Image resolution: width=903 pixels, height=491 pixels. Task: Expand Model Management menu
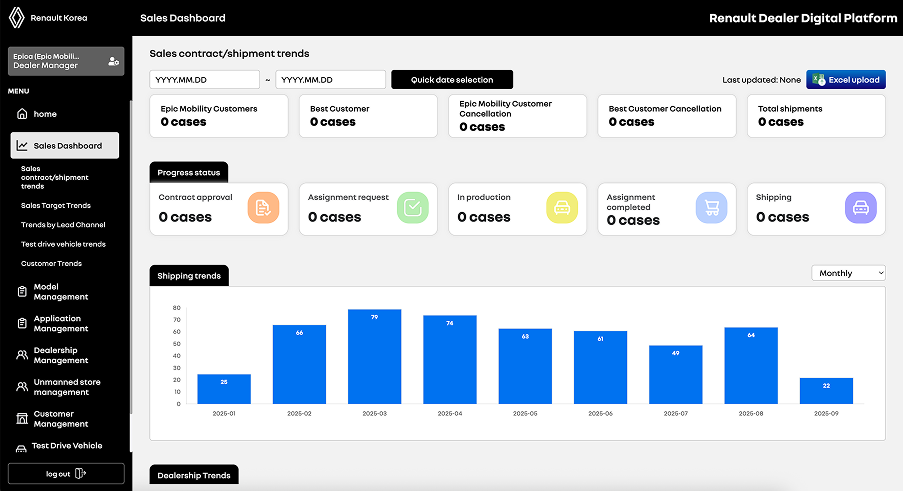60,292
